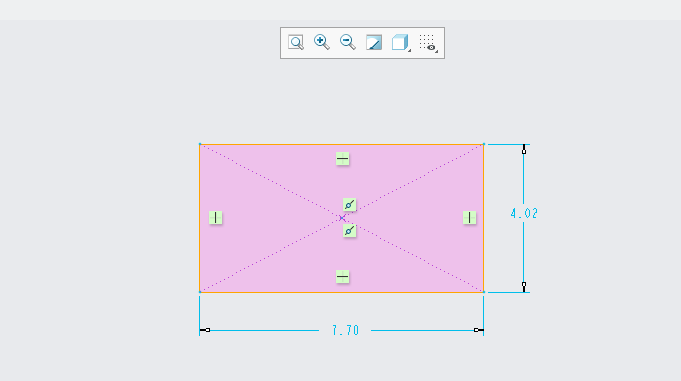The image size is (681, 381).
Task: Click the rectangle center point marker
Action: [342, 218]
